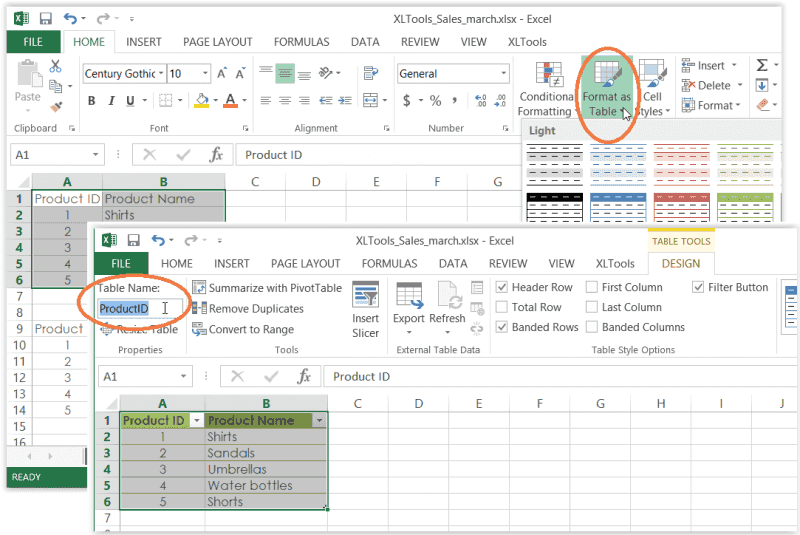The image size is (800, 535).
Task: Check the First Column checkbox
Action: click(x=592, y=287)
